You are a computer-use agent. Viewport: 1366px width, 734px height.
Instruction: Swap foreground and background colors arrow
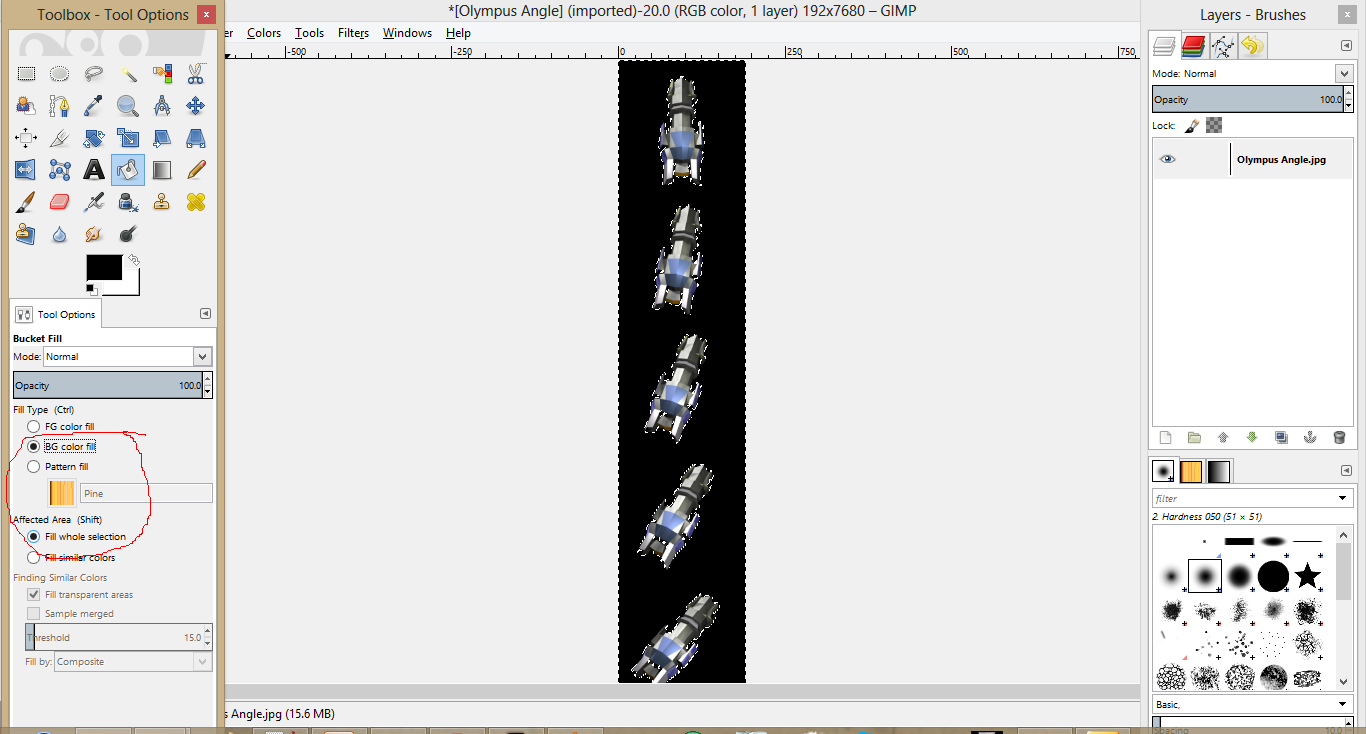click(133, 260)
